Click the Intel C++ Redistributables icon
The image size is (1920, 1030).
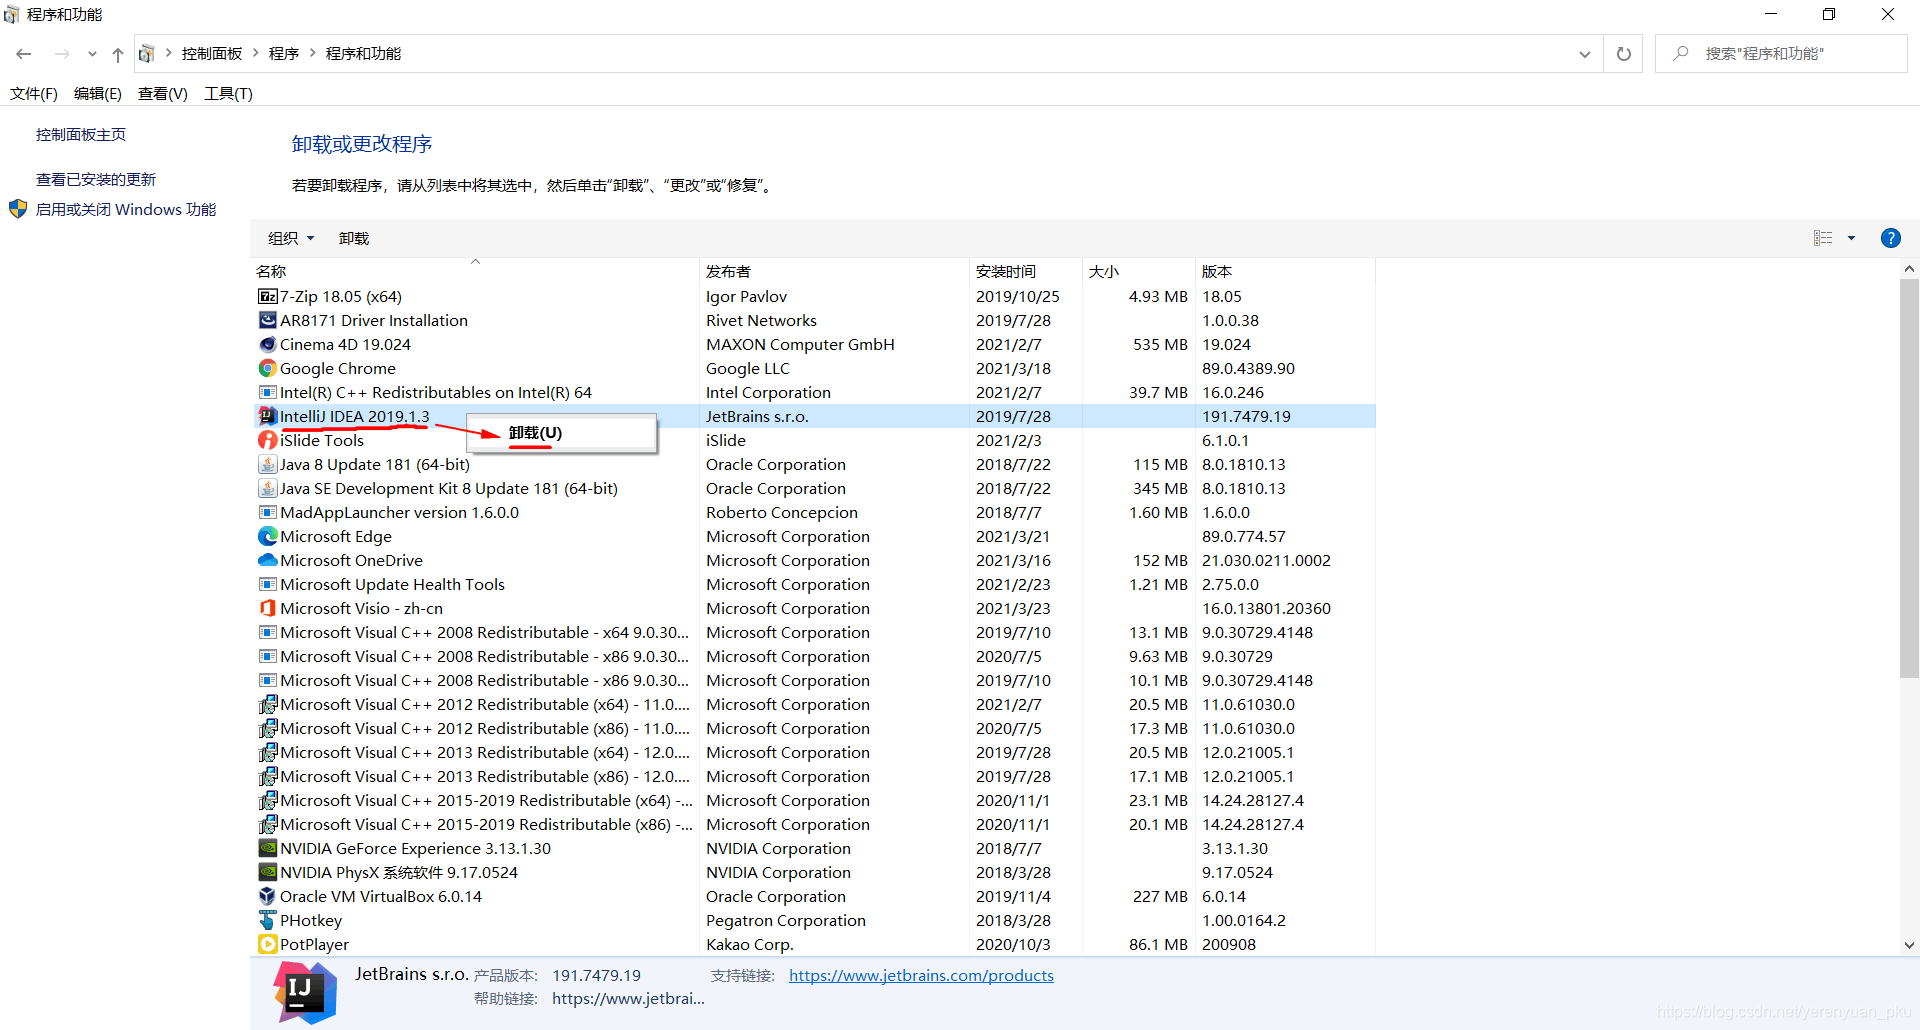(267, 392)
